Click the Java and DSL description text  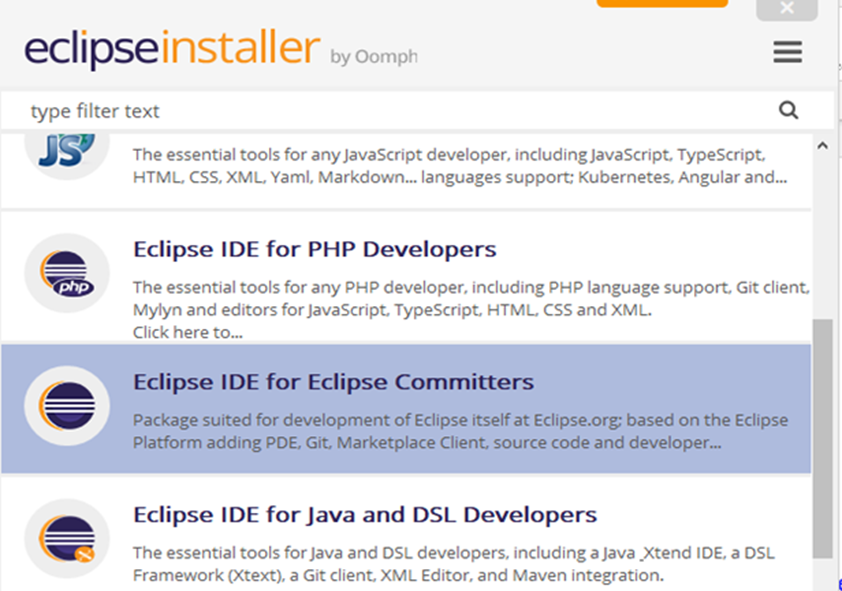pyautogui.click(x=454, y=564)
